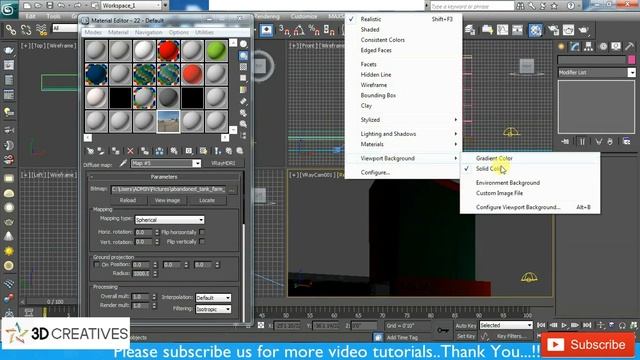
Task: Open the Selected key filter dropdown
Action: tap(506, 325)
